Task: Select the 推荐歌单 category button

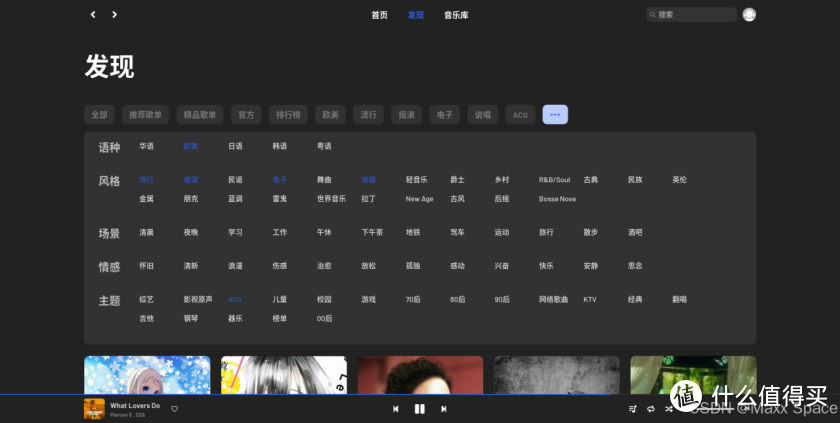Action: (145, 115)
